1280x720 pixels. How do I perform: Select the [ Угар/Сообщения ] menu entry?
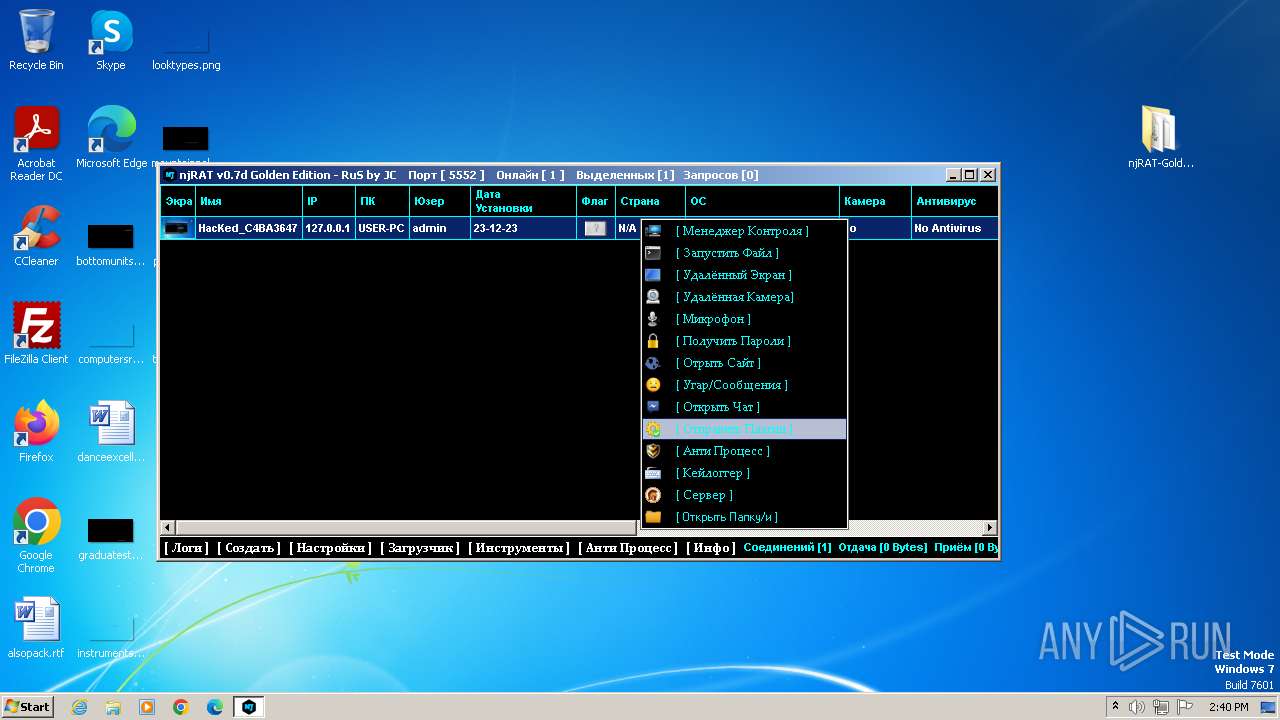[745, 385]
